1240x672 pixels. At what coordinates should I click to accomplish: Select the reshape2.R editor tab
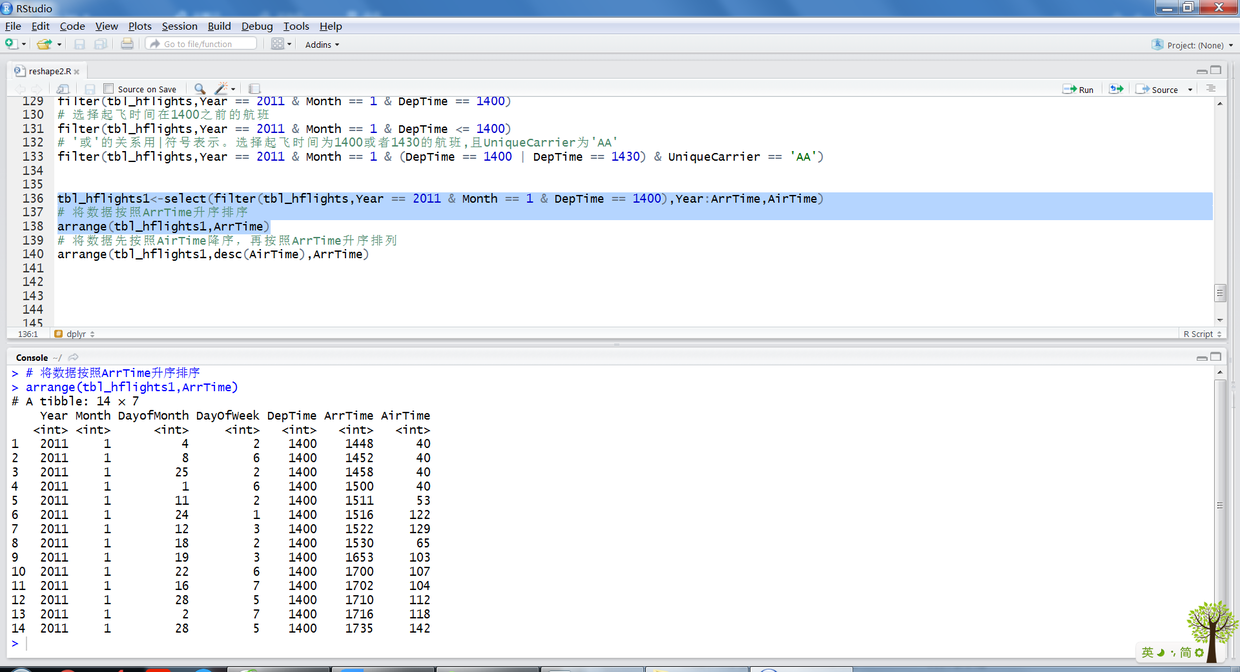(49, 71)
